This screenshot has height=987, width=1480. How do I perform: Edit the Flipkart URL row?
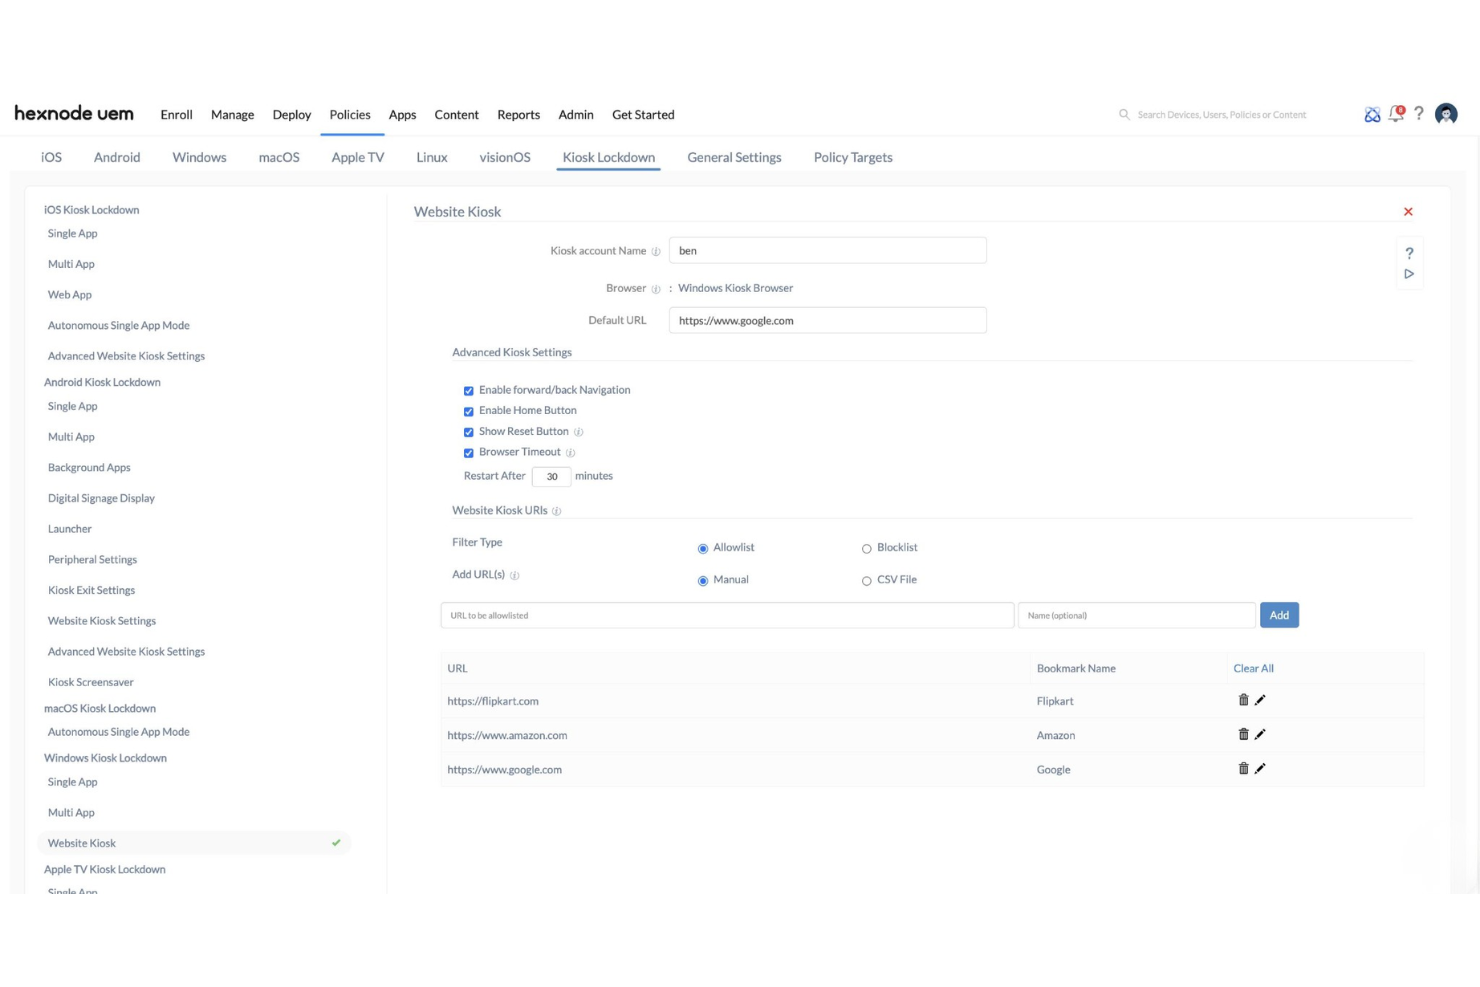point(1260,700)
